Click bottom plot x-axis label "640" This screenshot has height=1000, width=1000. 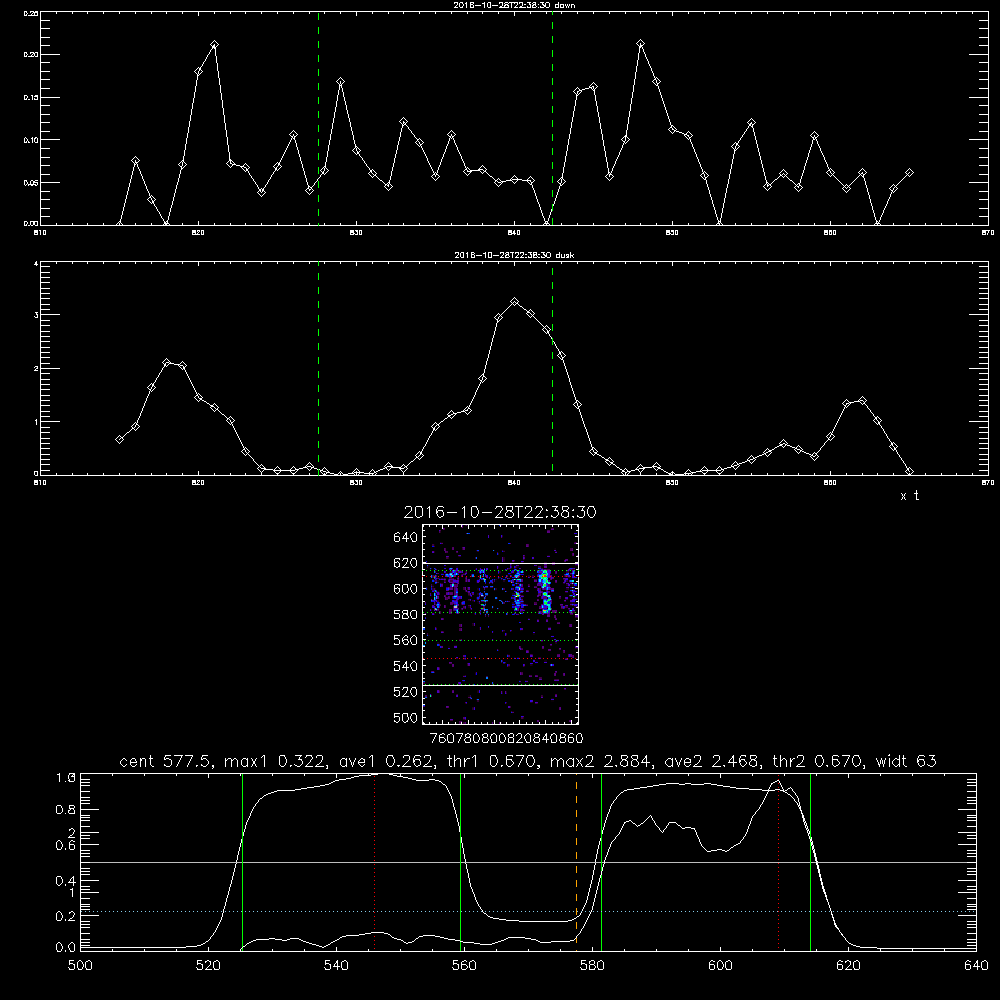[x=976, y=966]
